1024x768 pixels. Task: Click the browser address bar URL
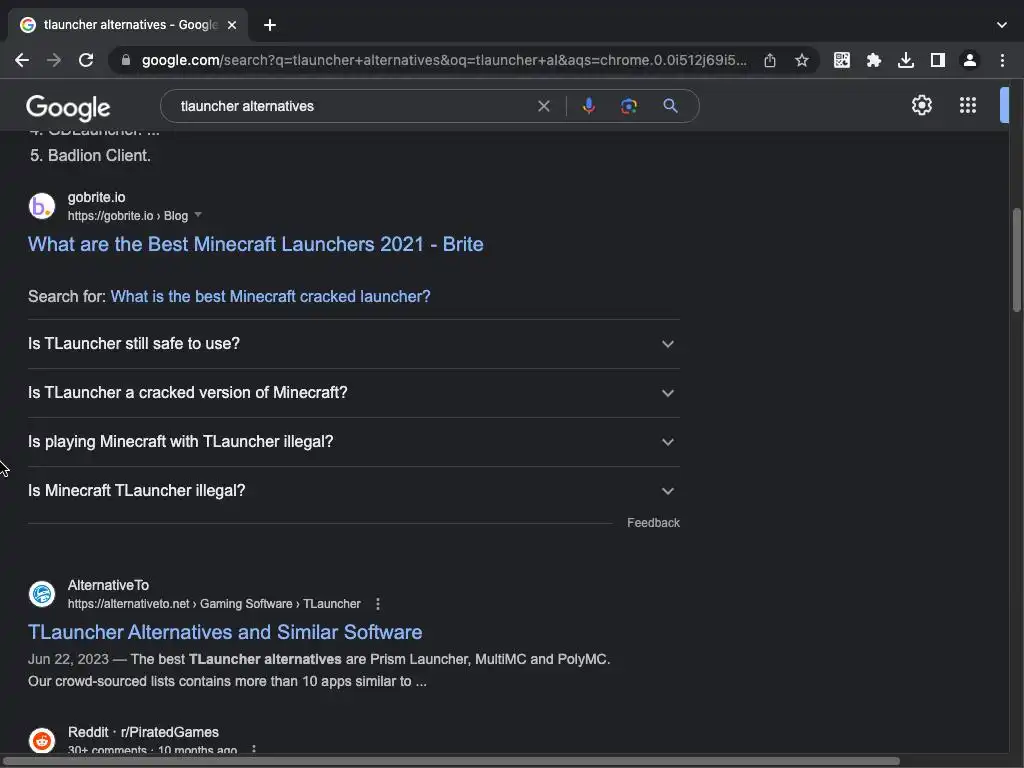pos(444,60)
